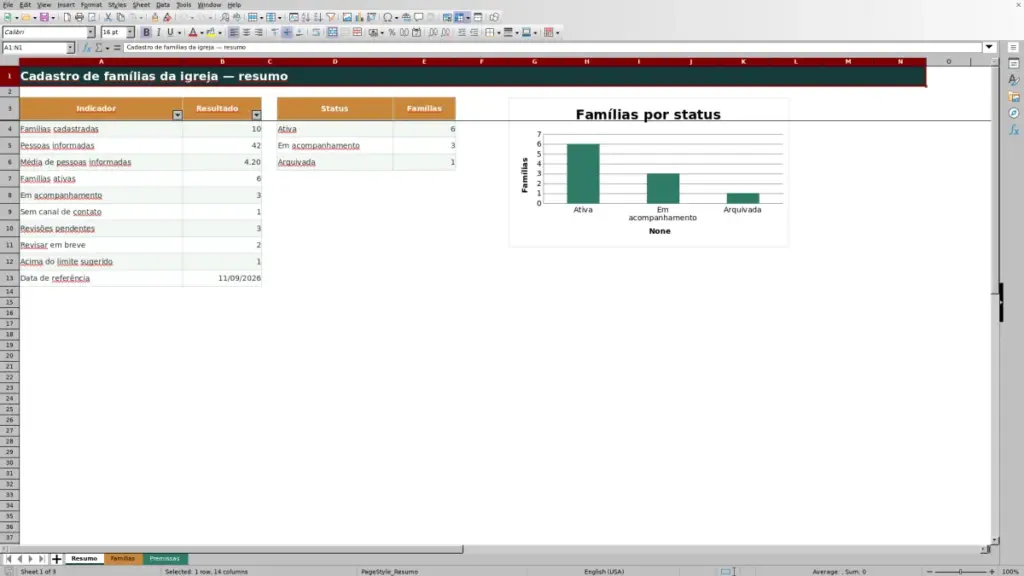Click the Merge and Center Cells icon

click(x=332, y=33)
